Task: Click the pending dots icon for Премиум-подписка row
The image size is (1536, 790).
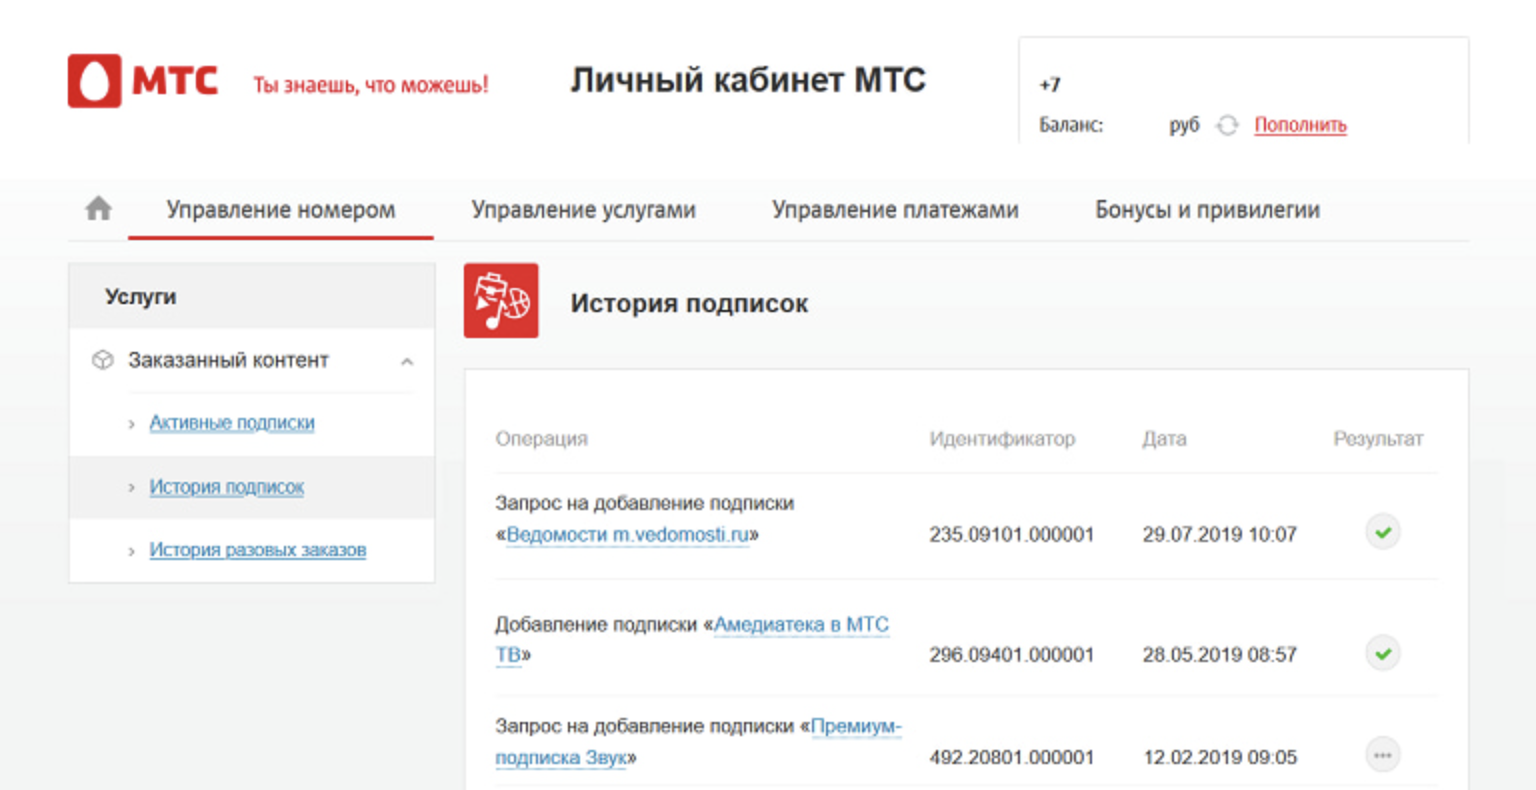Action: 1383,755
